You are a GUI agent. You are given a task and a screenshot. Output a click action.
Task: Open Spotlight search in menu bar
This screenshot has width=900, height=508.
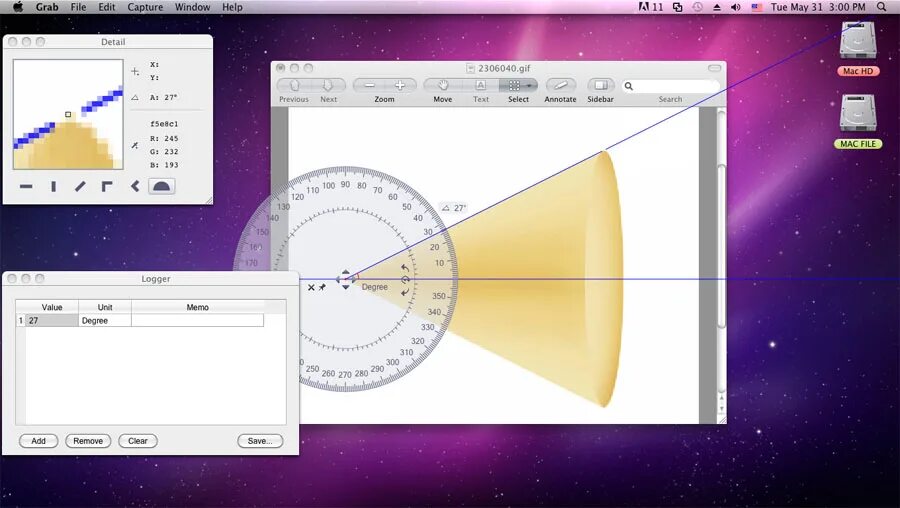882,7
